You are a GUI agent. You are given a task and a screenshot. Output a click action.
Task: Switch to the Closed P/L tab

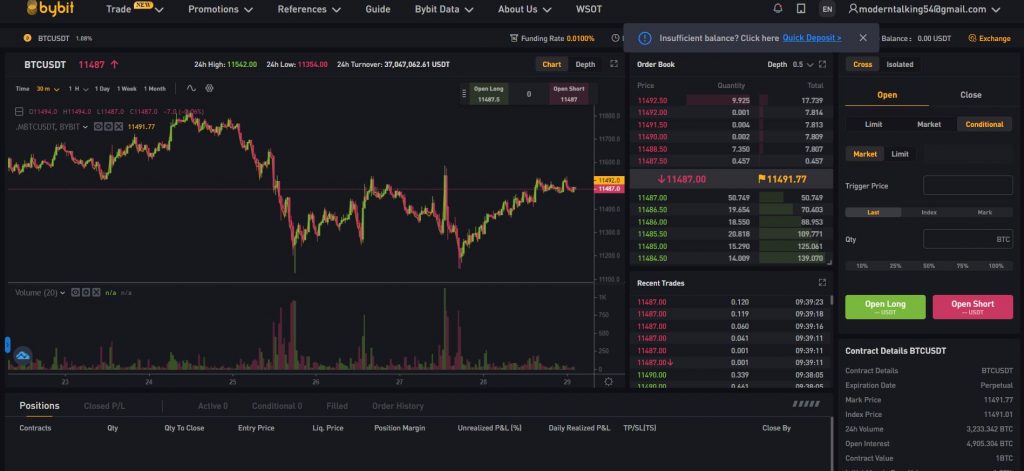point(104,406)
